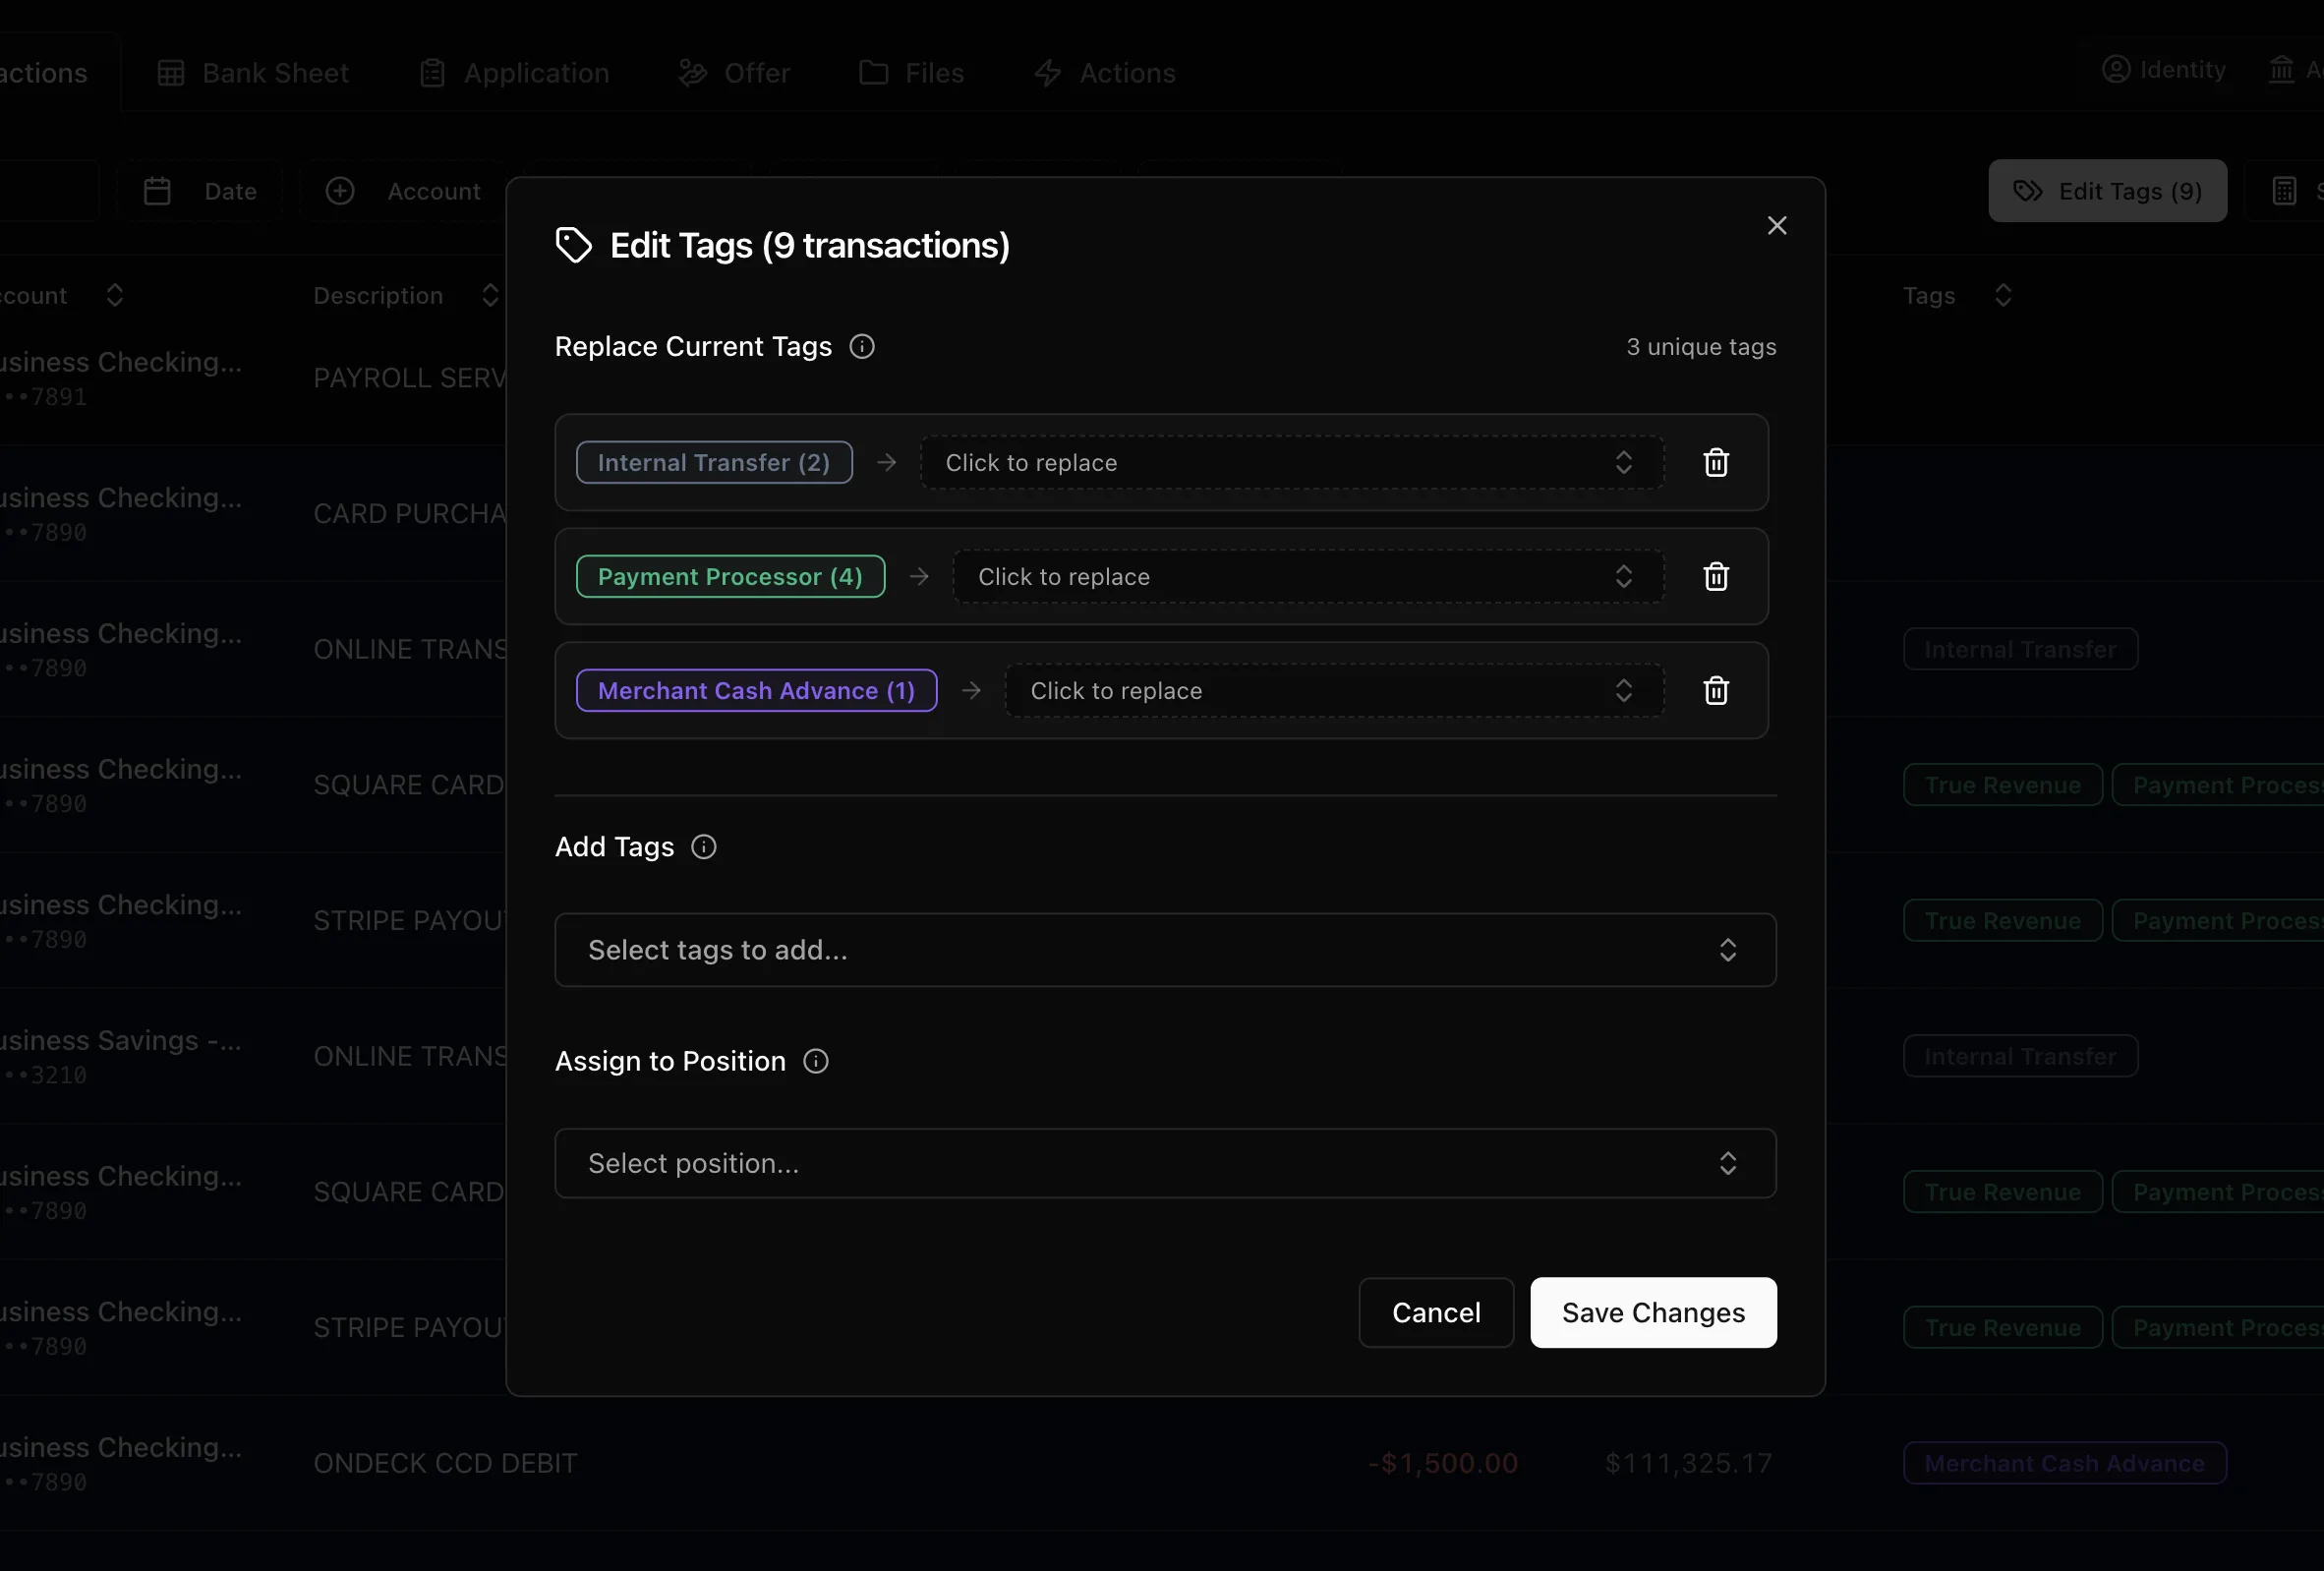Open replacement dropdown for Merchant Cash Advance
The image size is (2324, 1571).
coord(1334,690)
